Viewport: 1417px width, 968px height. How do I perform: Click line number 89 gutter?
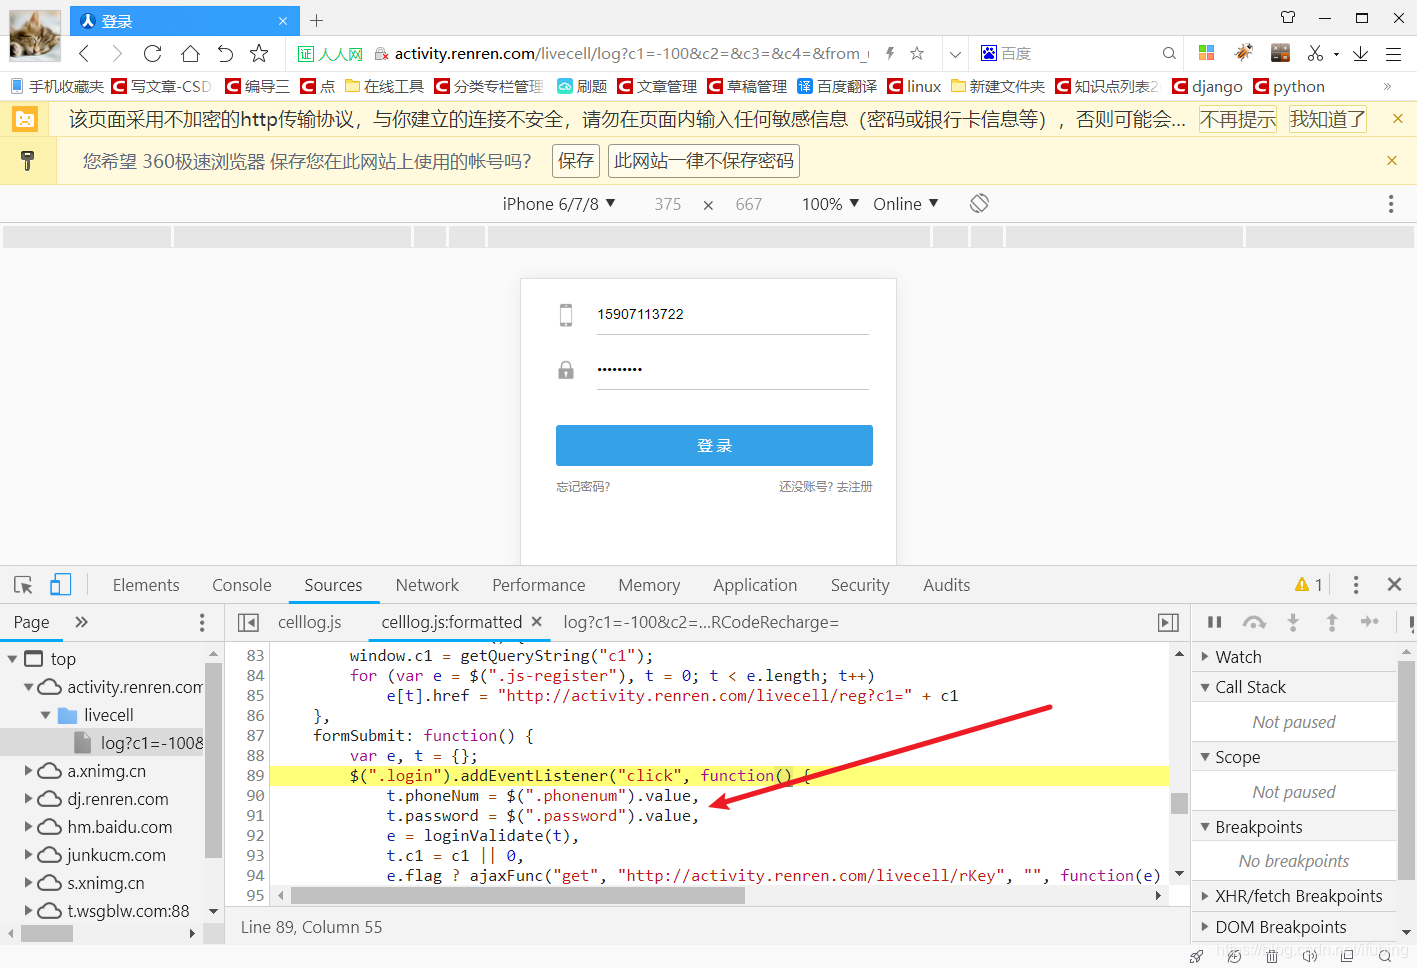coord(255,776)
